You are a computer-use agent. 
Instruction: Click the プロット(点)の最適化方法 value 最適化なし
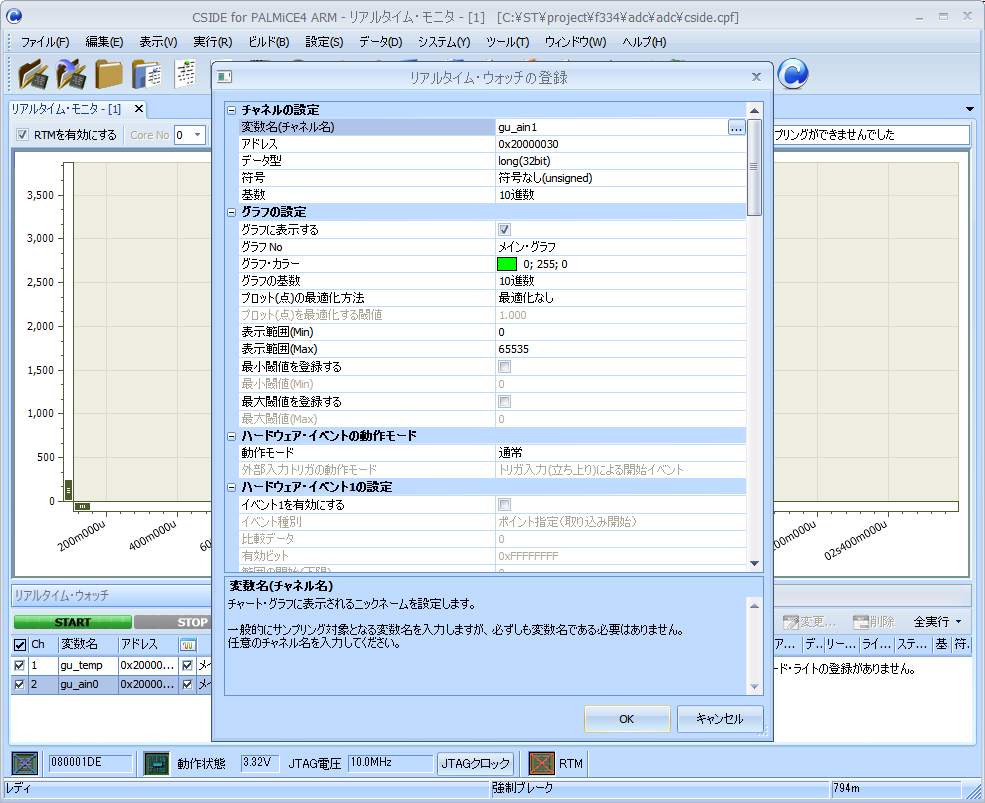(x=621, y=298)
